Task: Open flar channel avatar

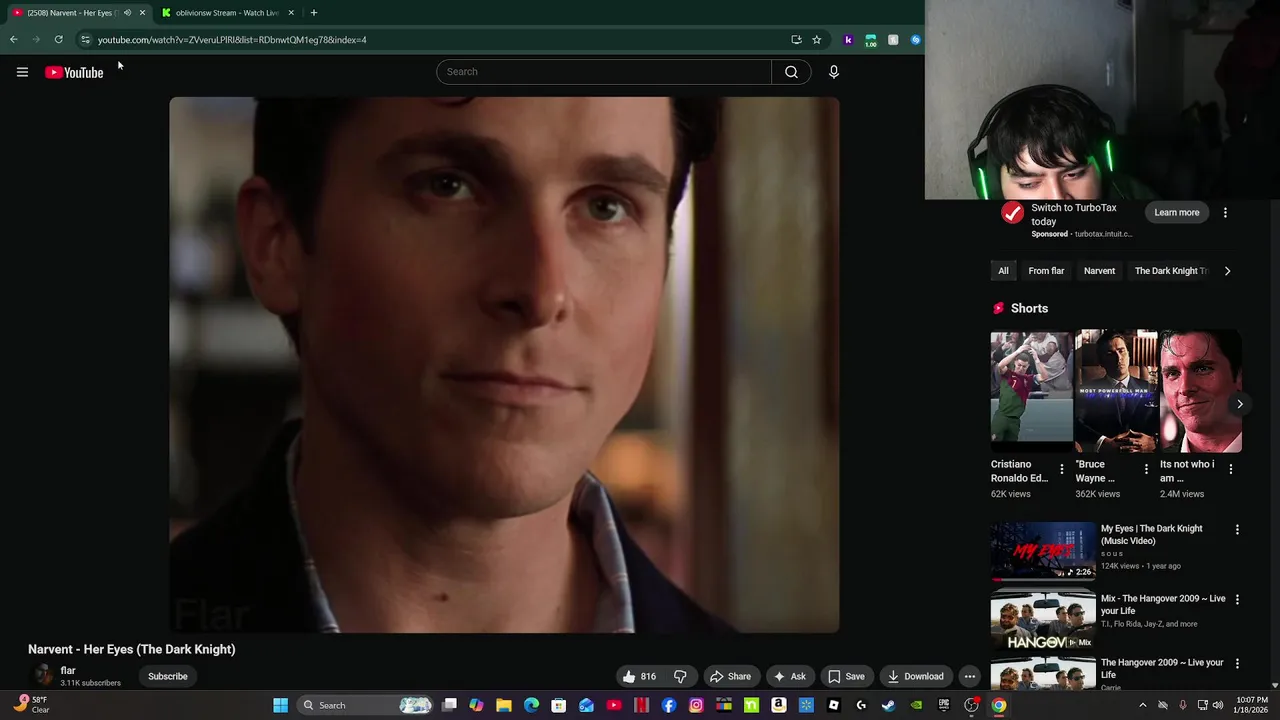Action: pyautogui.click(x=43, y=676)
